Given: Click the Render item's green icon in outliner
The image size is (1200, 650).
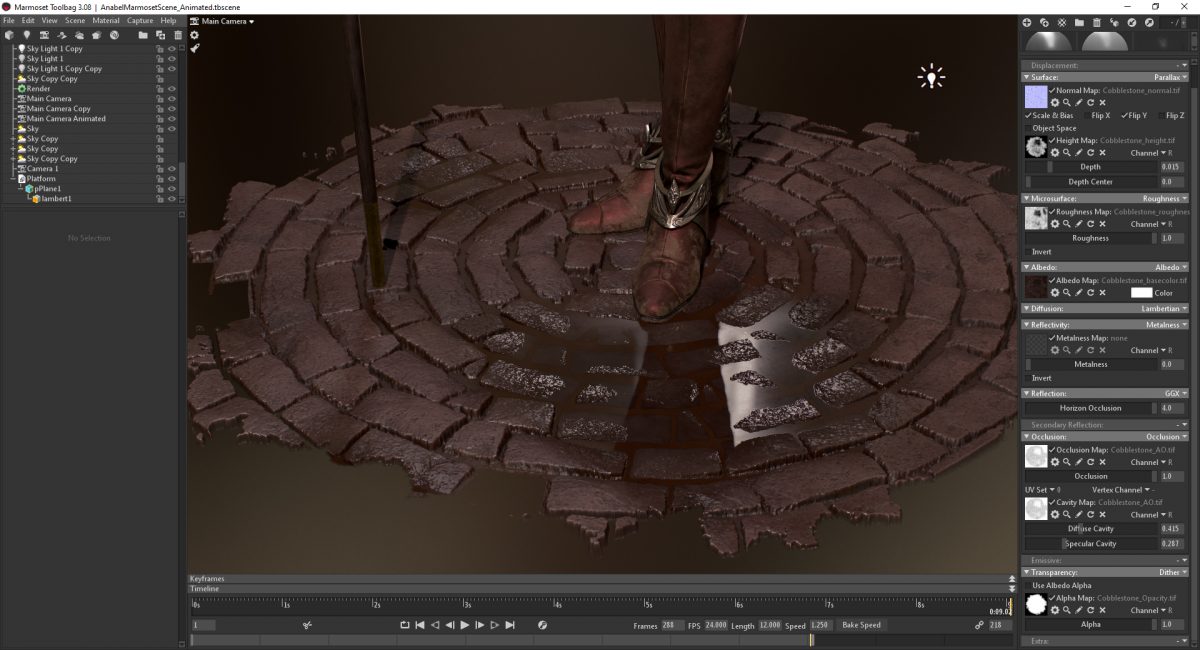Looking at the screenshot, I should [22, 88].
